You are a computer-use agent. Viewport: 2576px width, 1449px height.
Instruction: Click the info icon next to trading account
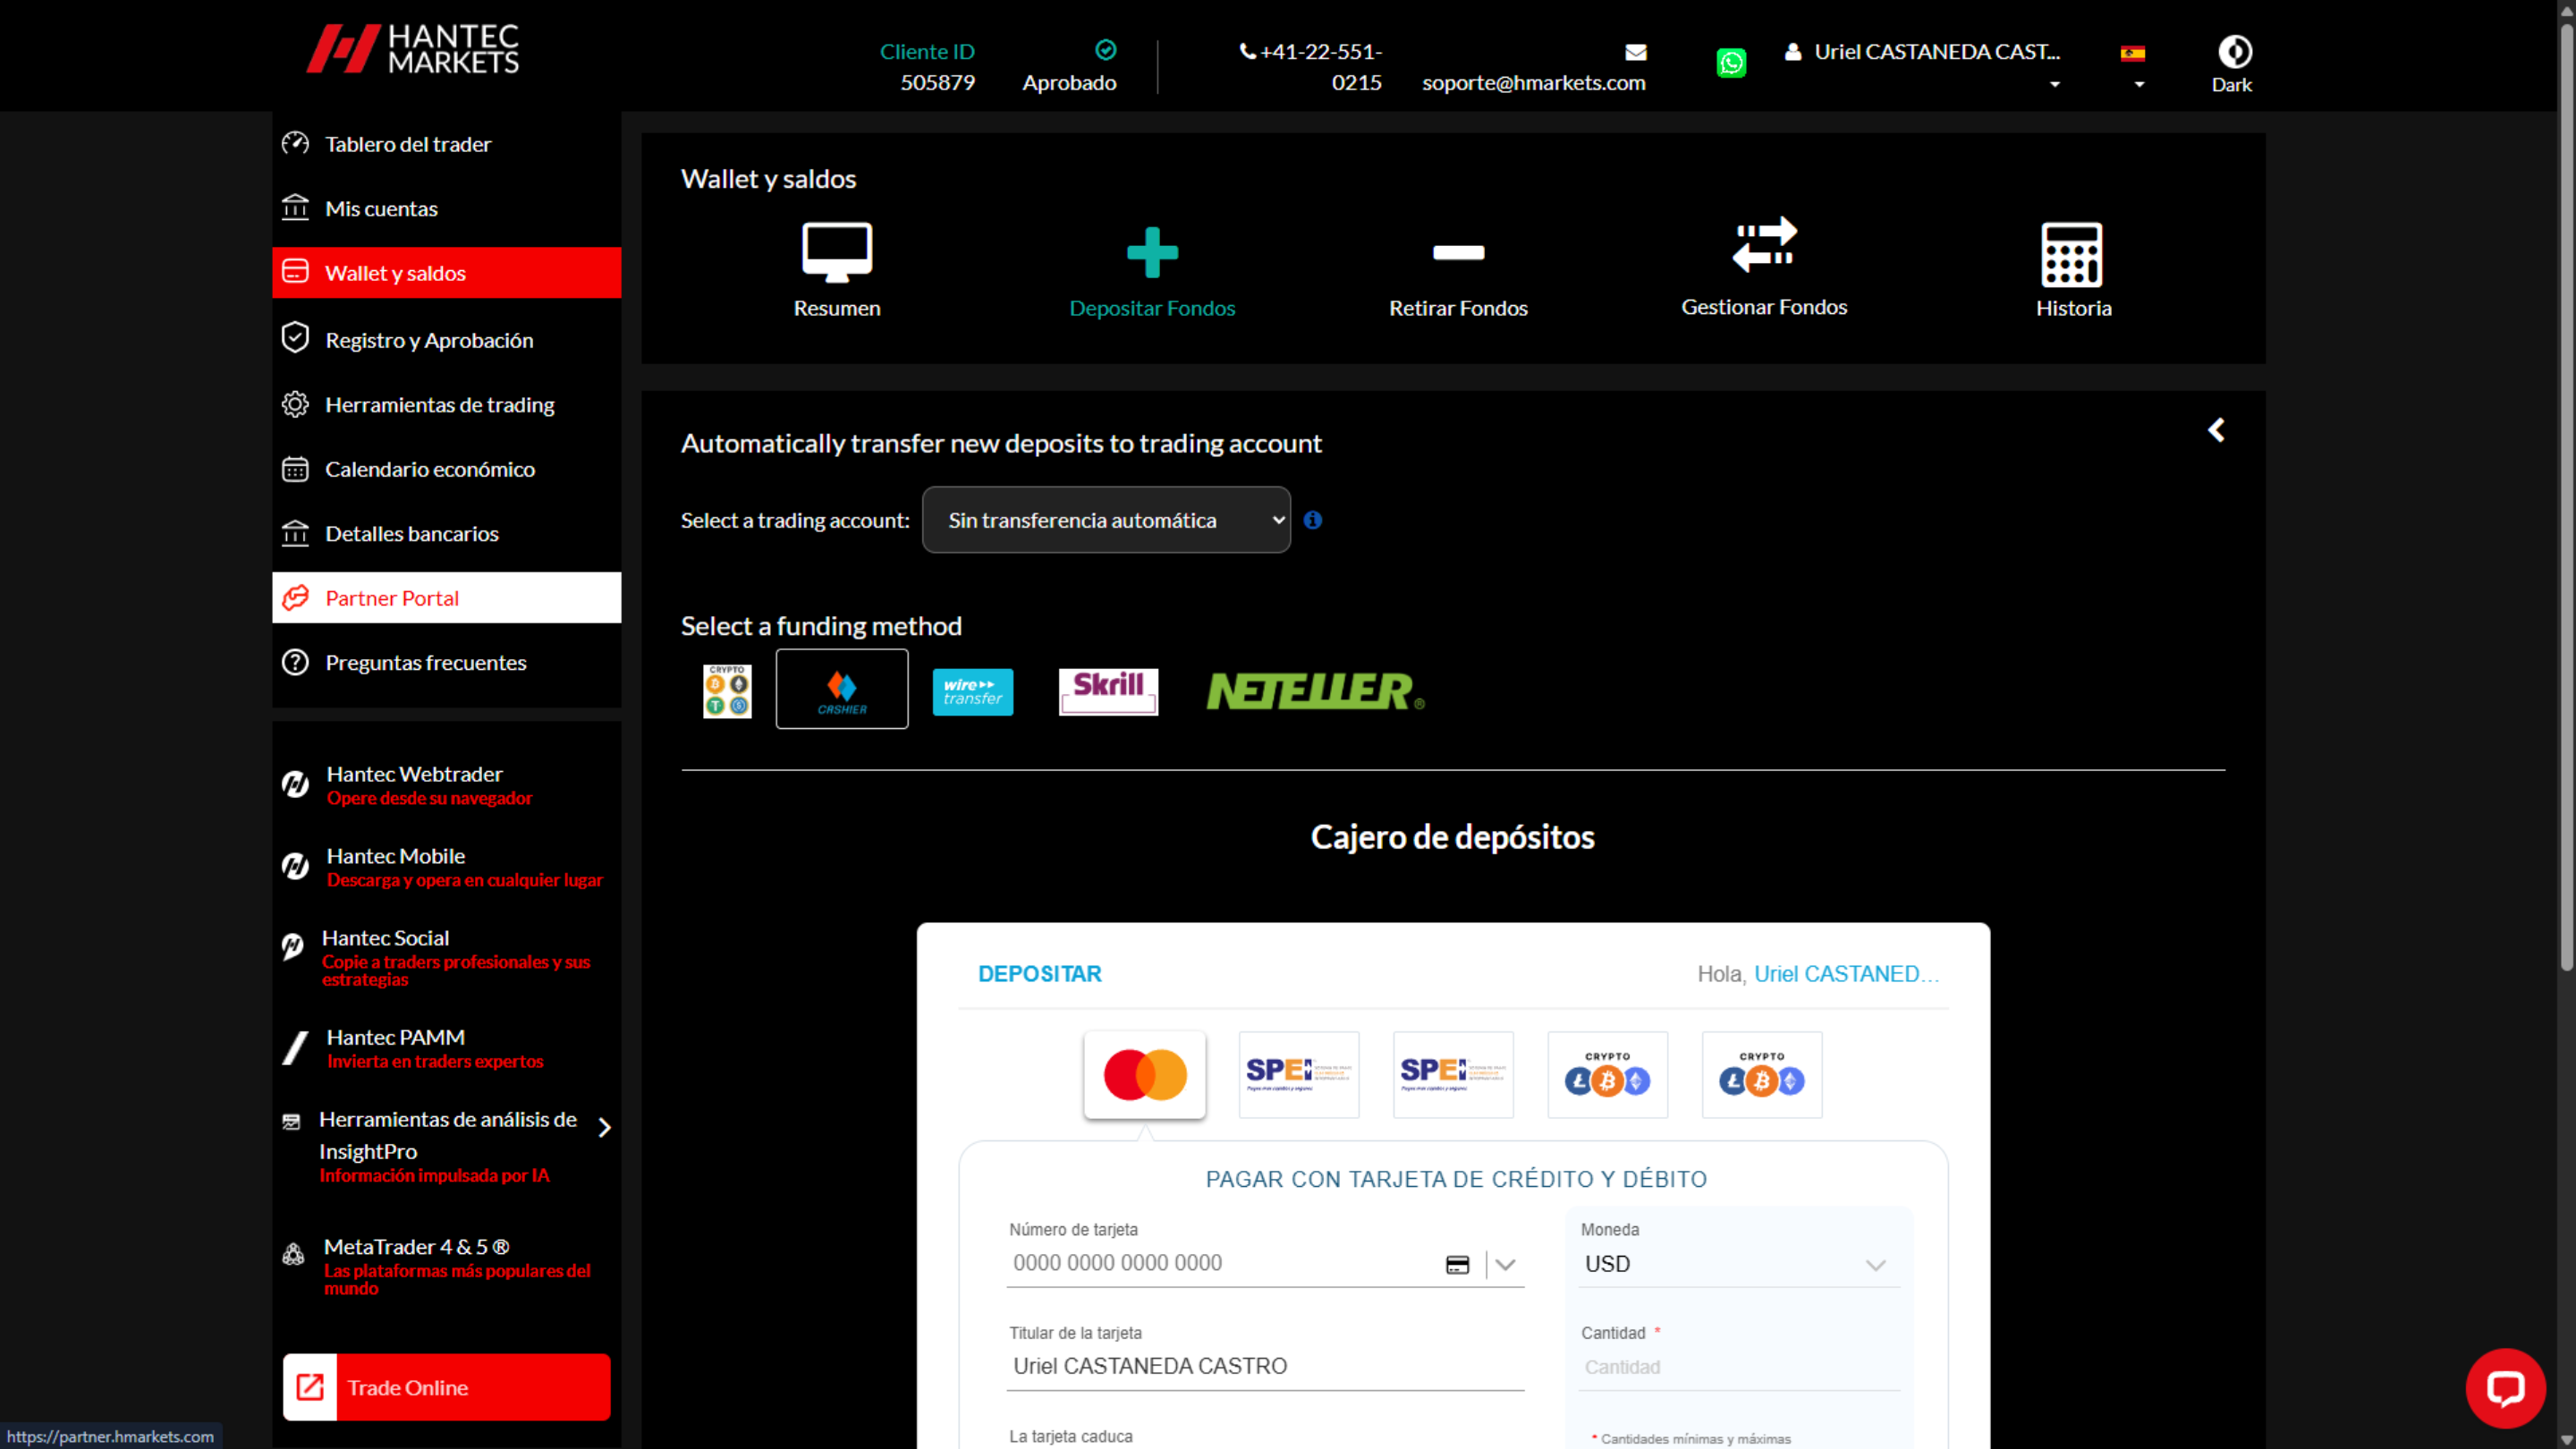tap(1313, 520)
